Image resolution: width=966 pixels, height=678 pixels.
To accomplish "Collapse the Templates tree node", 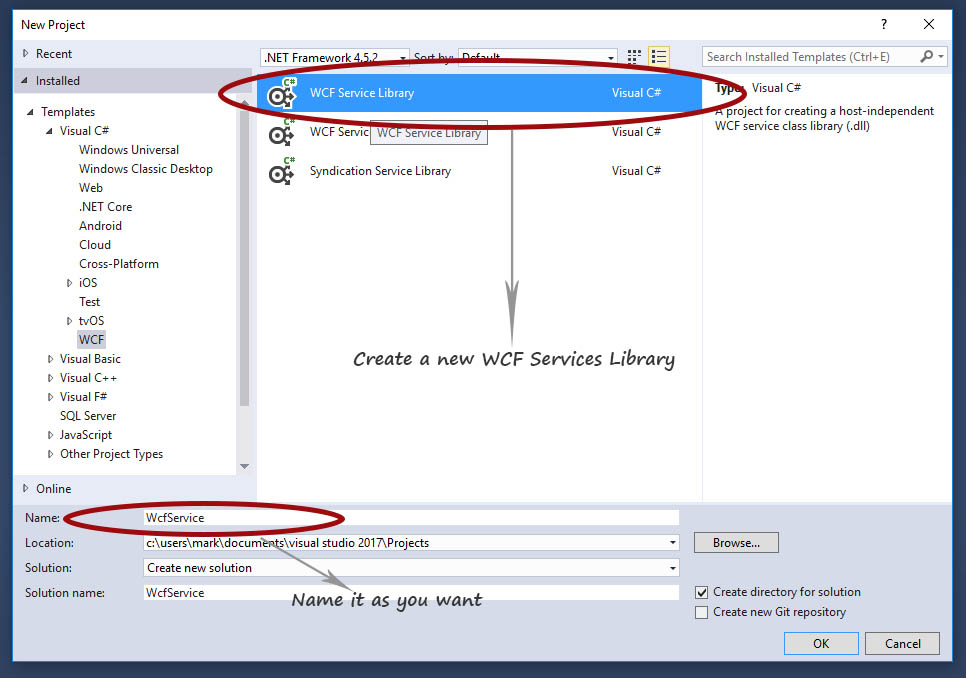I will tap(30, 112).
